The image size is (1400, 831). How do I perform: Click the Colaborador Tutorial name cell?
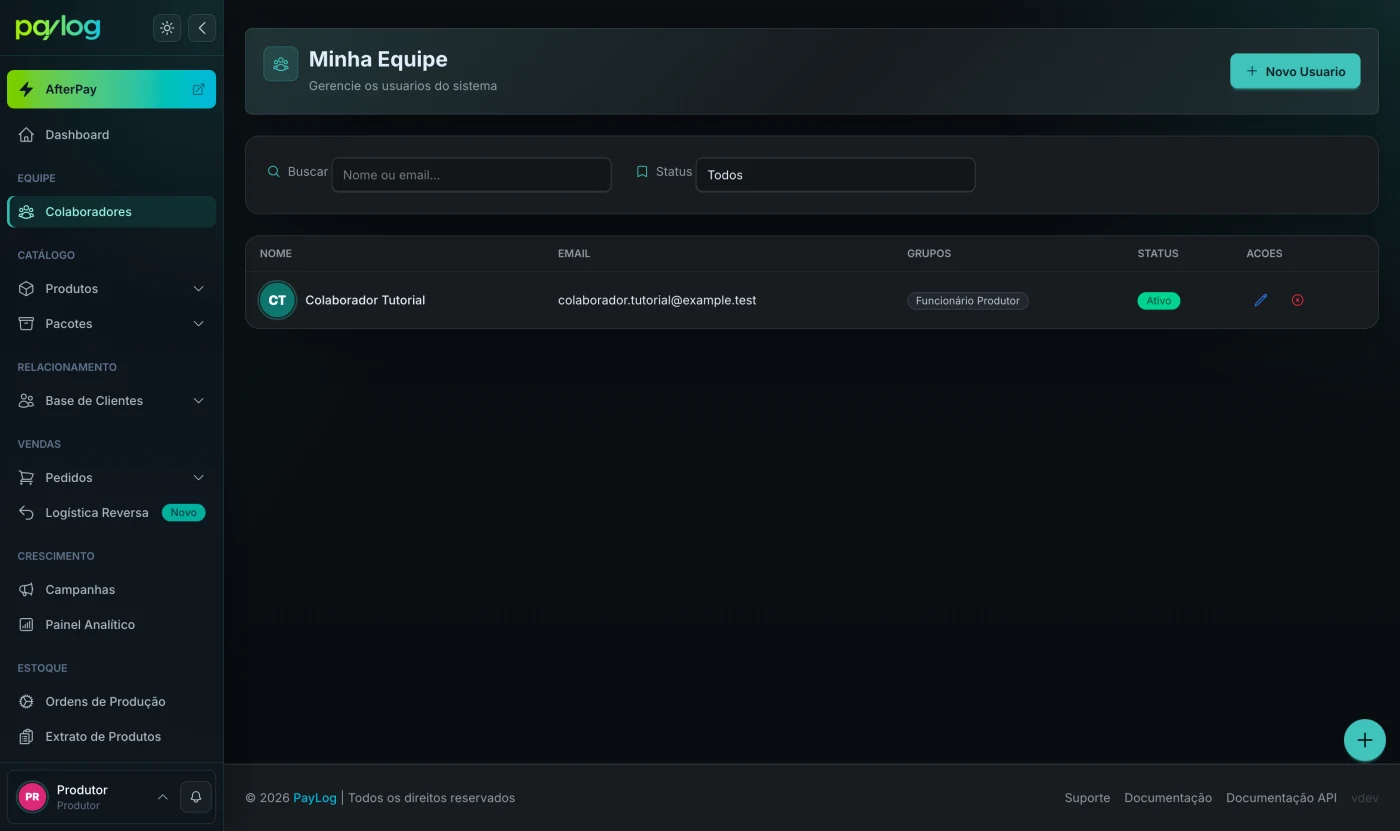click(x=365, y=300)
